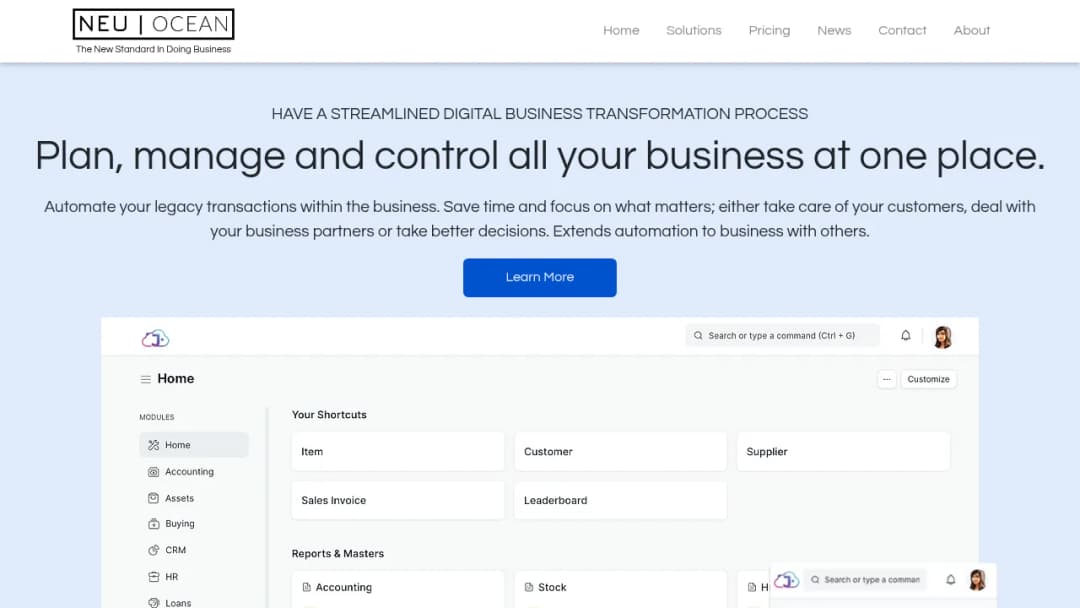
Task: Click the magnifier icon in dashboard search
Action: click(x=698, y=335)
